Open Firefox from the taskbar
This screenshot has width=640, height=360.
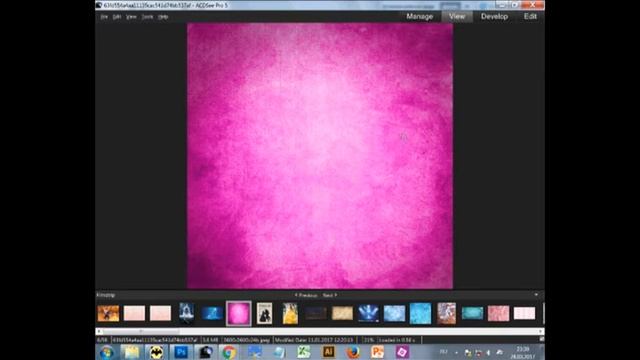(353, 352)
